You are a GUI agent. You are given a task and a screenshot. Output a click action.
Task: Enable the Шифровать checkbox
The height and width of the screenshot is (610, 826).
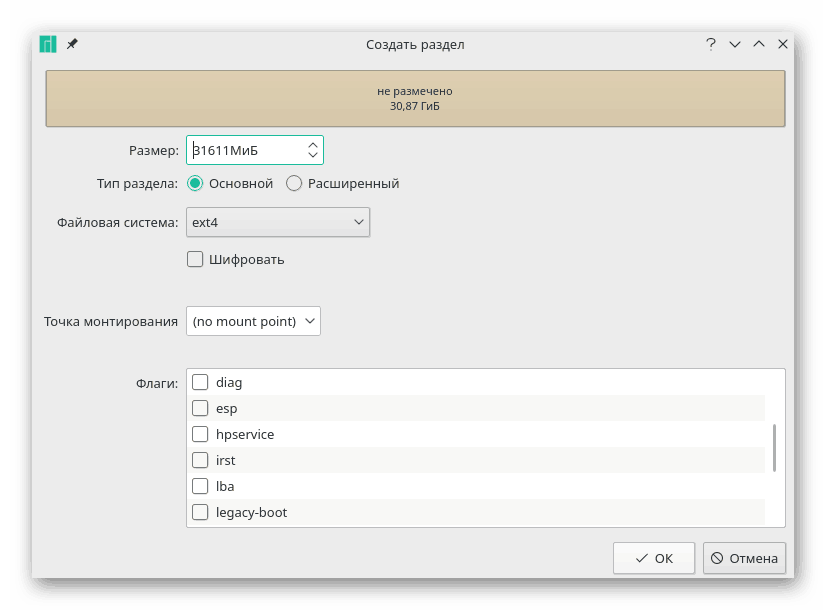[195, 259]
